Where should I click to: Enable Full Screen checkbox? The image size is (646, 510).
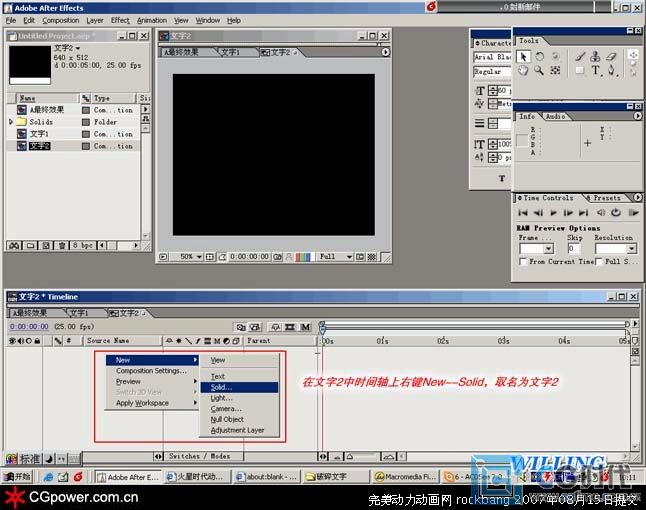(x=599, y=262)
